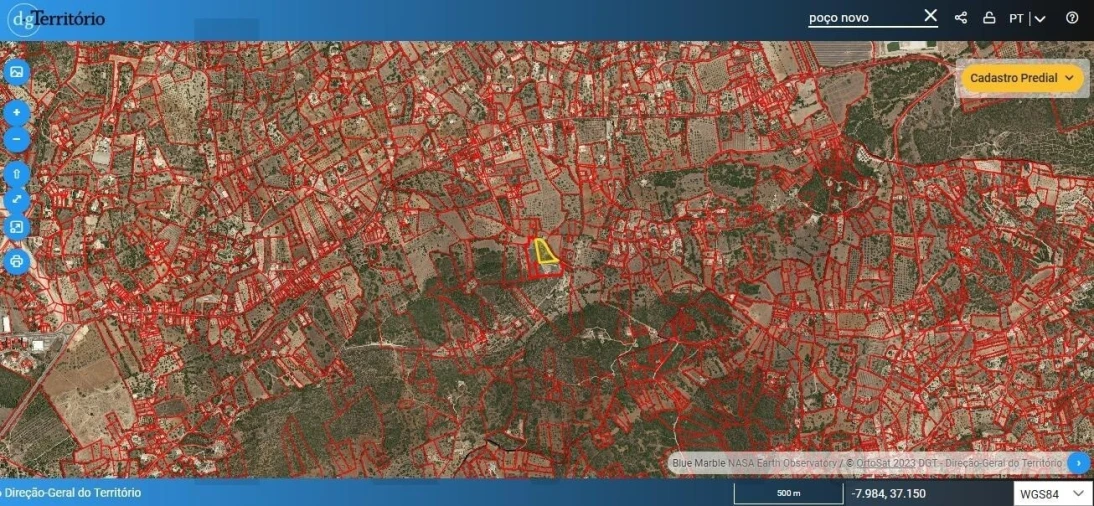Toggle fullscreen with the diagonal arrows icon

coord(16,200)
